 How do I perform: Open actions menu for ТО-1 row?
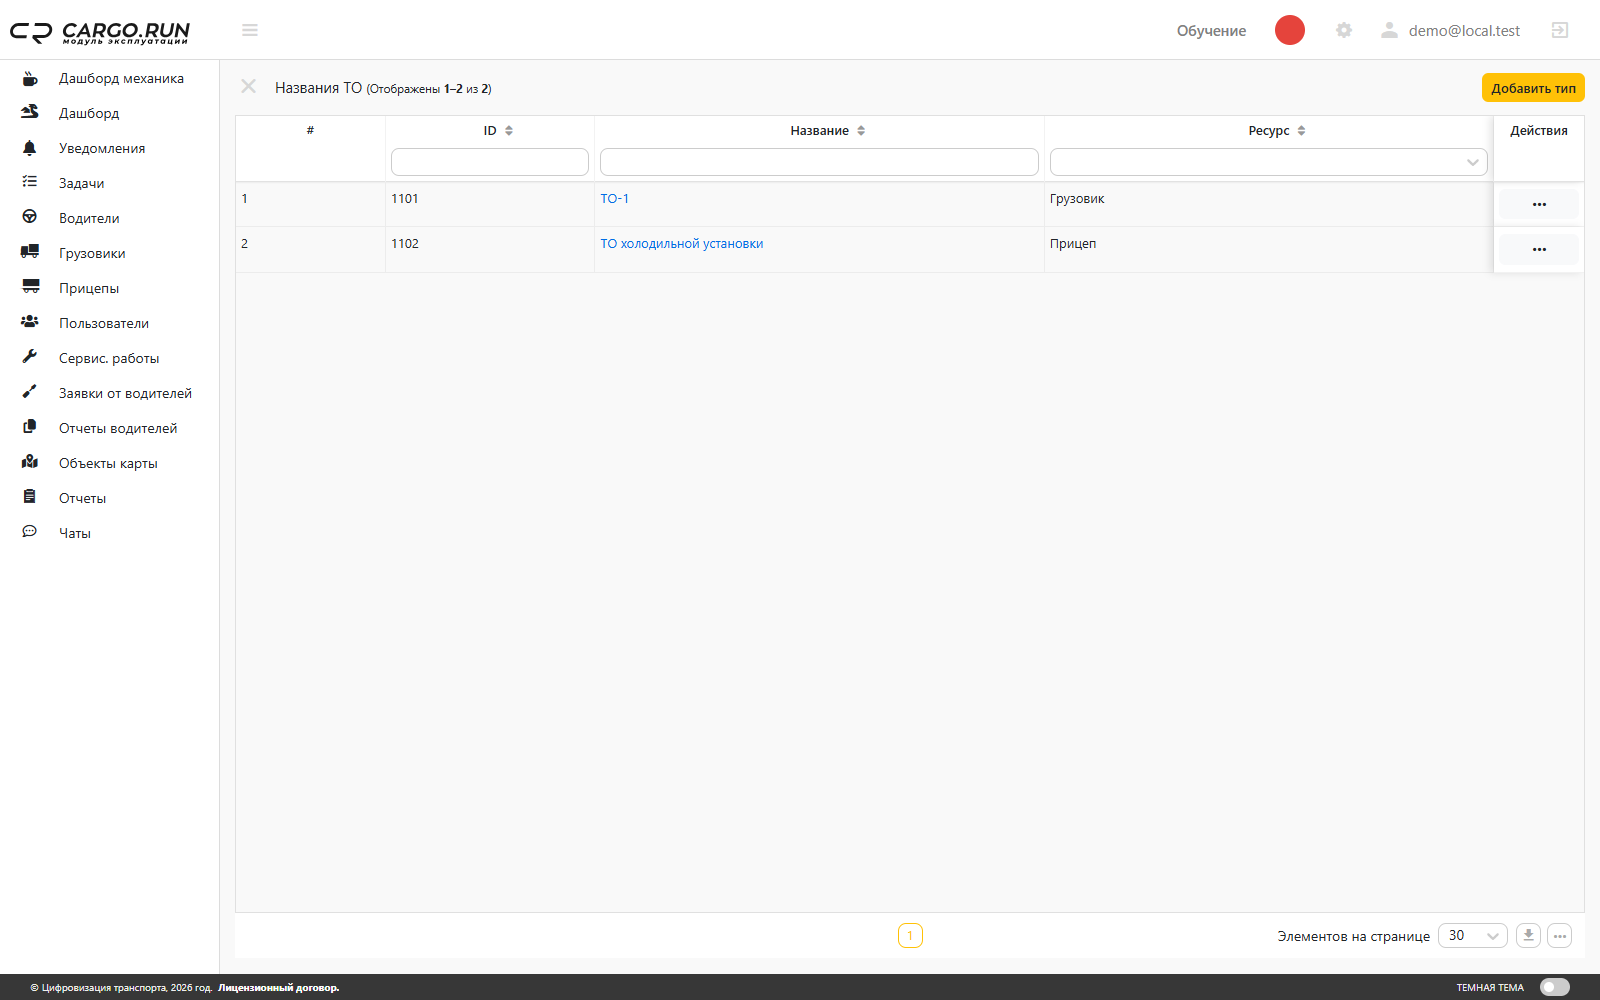tap(1539, 204)
